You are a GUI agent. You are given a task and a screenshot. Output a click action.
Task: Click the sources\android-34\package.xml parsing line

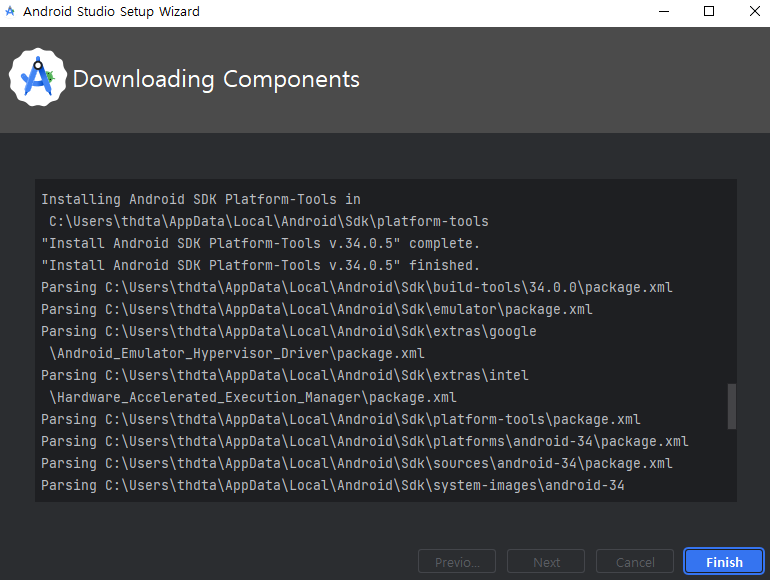pyautogui.click(x=357, y=464)
